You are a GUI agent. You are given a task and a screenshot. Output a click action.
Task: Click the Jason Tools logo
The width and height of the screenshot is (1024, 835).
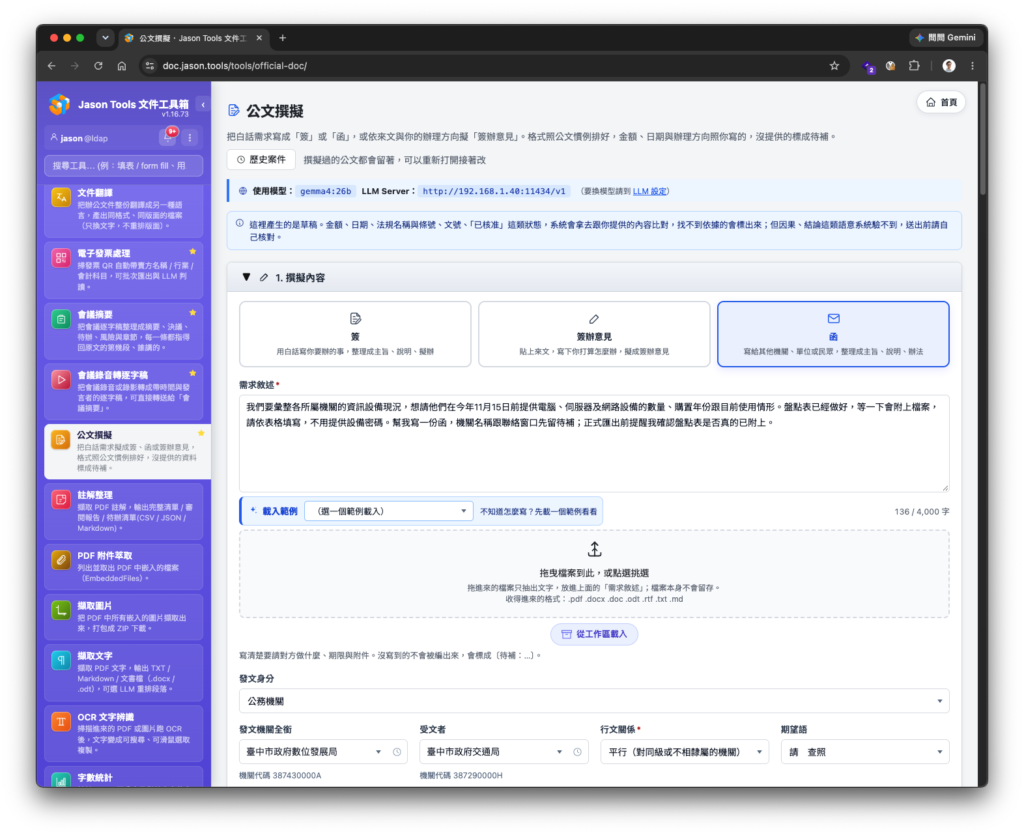pos(59,104)
